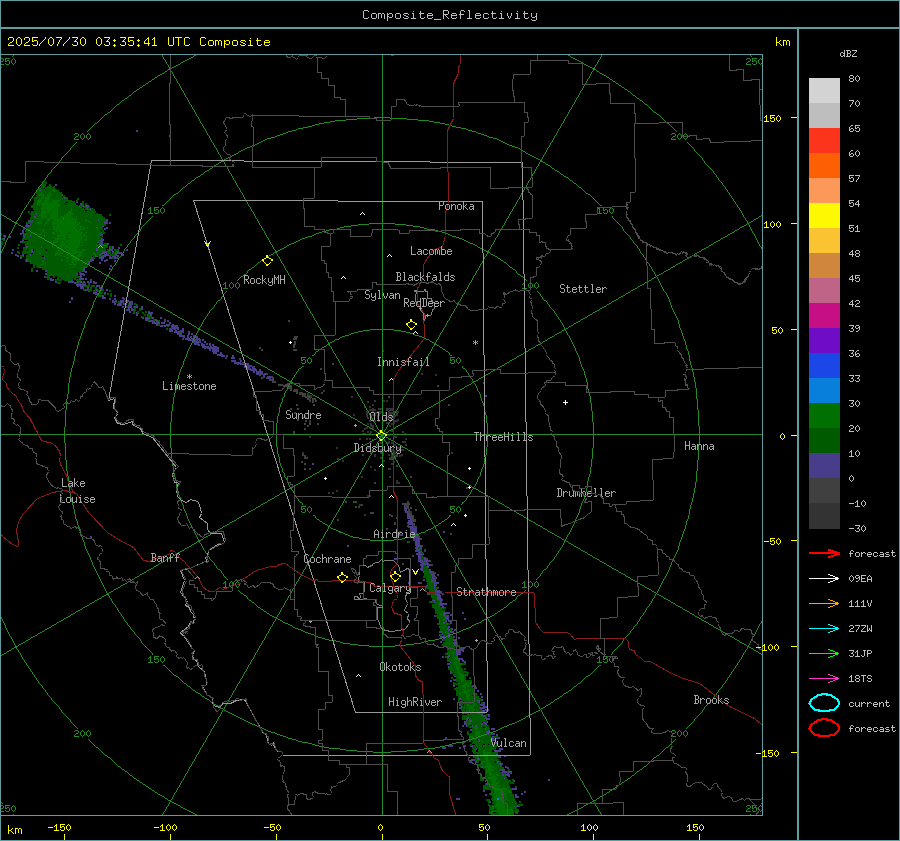Click the radar site diamond between Olds and Didsbury
Viewport: 900px width, 841px height.
pyautogui.click(x=381, y=436)
